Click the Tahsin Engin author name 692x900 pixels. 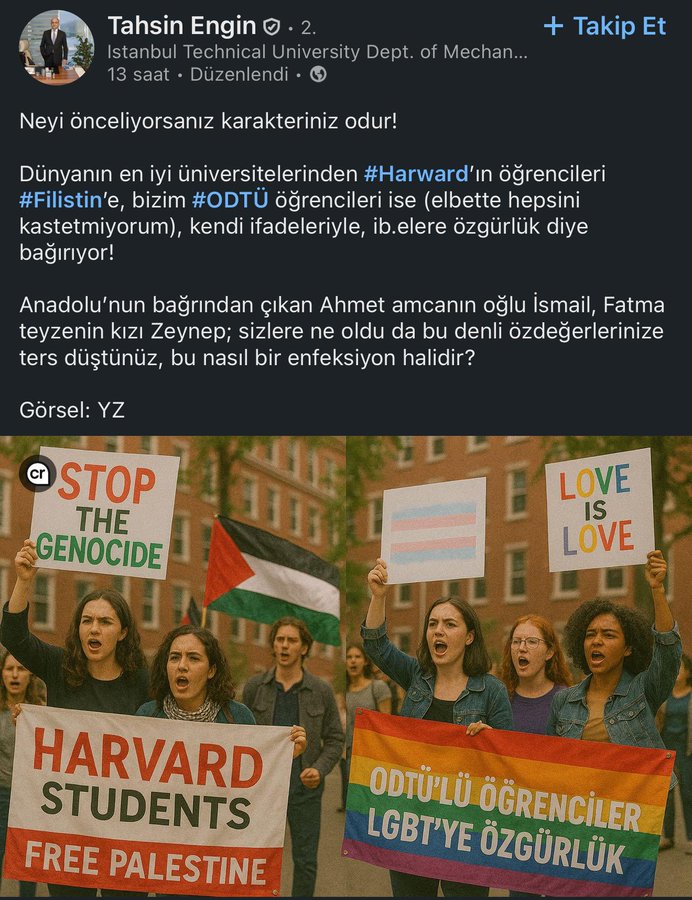181,26
